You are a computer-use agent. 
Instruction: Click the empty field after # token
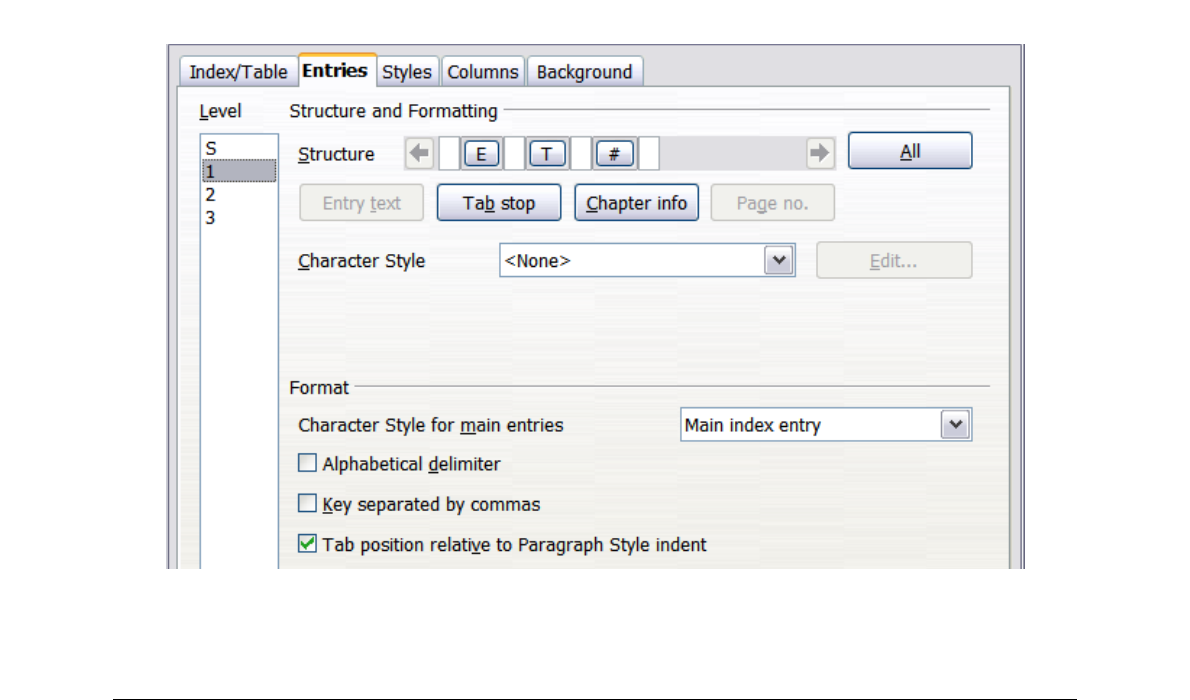(648, 154)
